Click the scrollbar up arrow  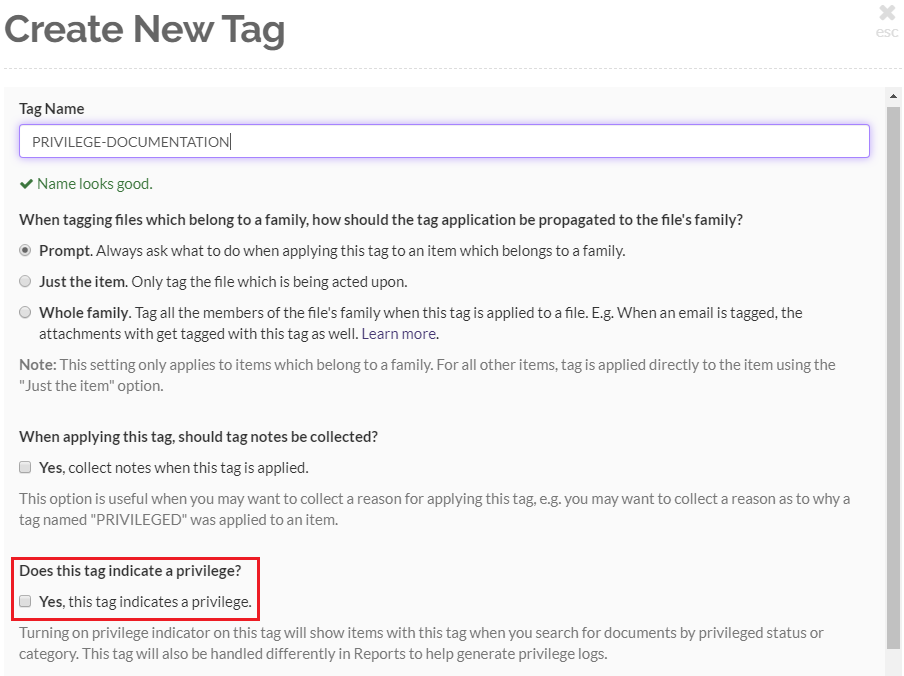(895, 95)
